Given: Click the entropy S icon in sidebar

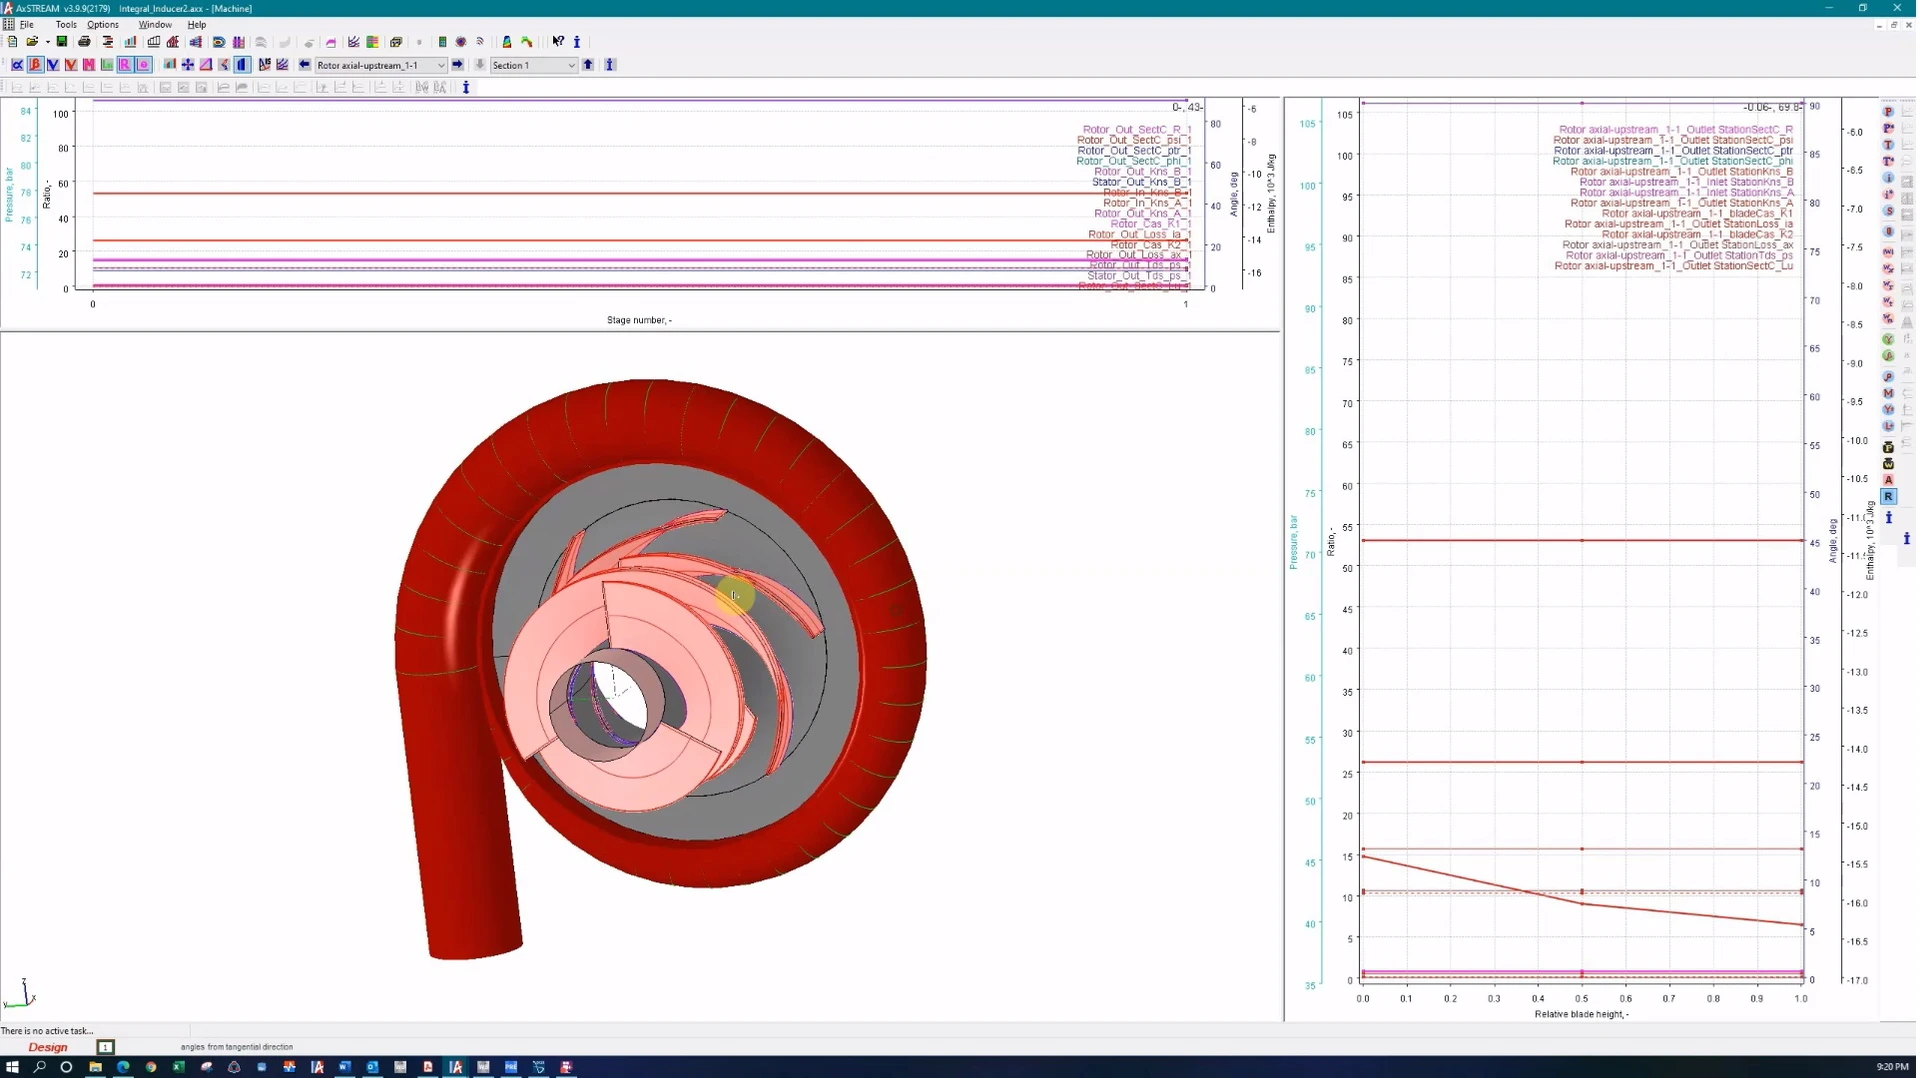Looking at the screenshot, I should click(x=1888, y=207).
